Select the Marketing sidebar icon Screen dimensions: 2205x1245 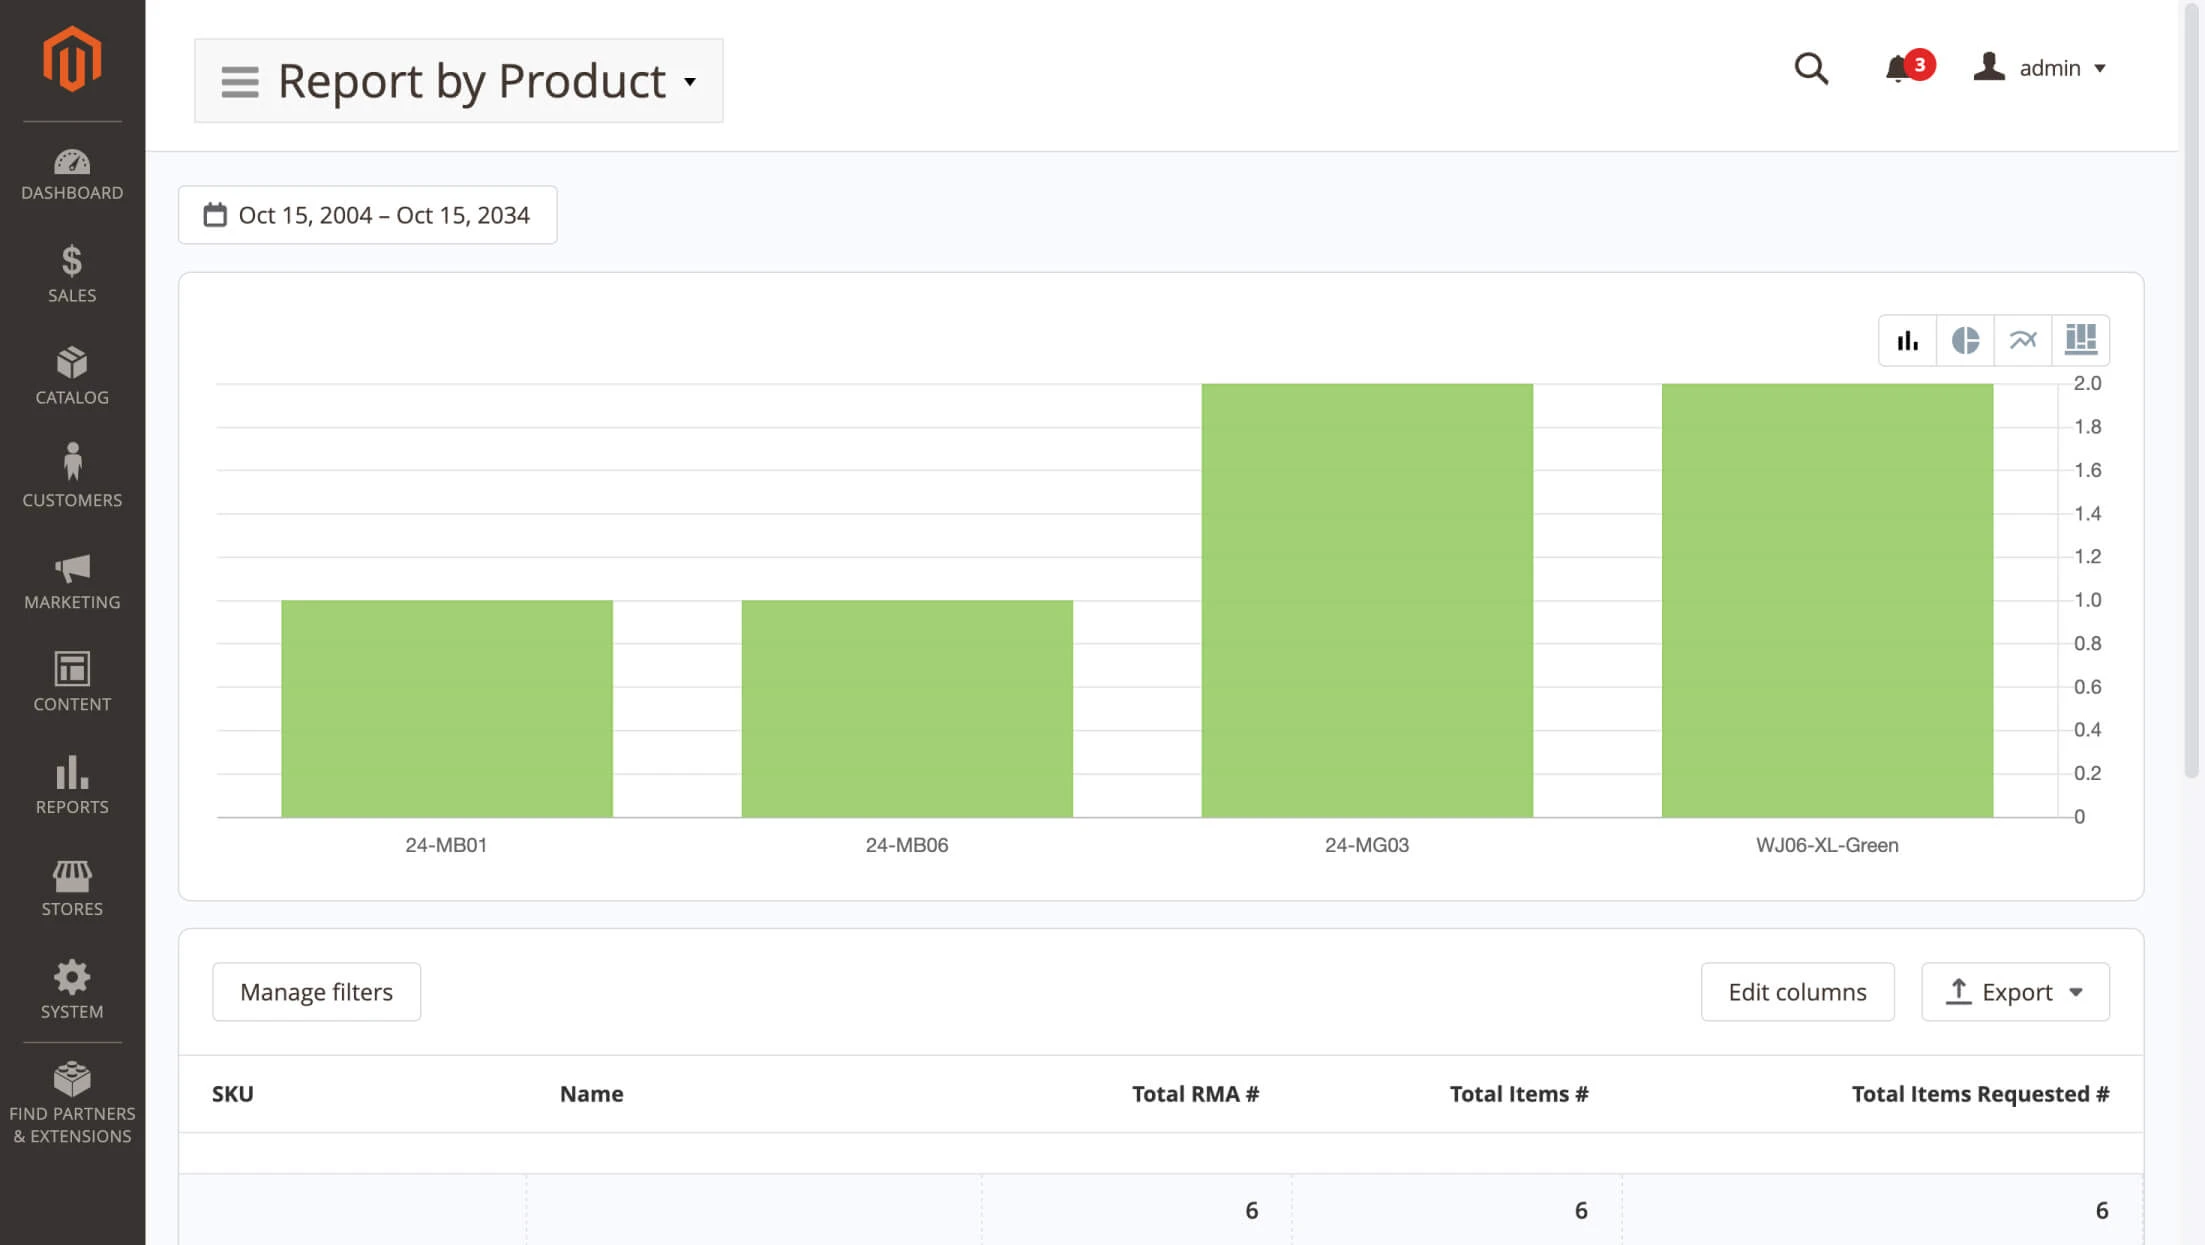tap(71, 577)
